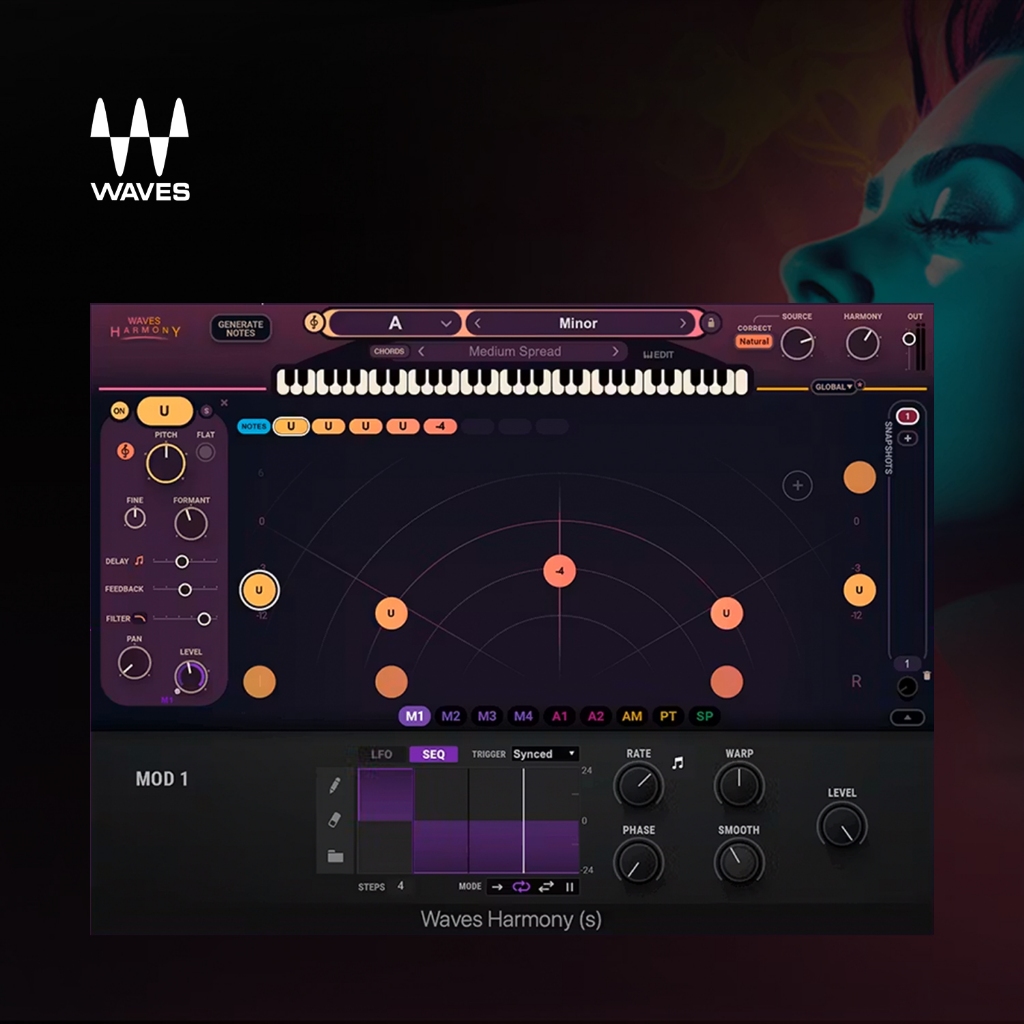Select previous scale with arrow left of Minor
The image size is (1024, 1024).
point(477,323)
